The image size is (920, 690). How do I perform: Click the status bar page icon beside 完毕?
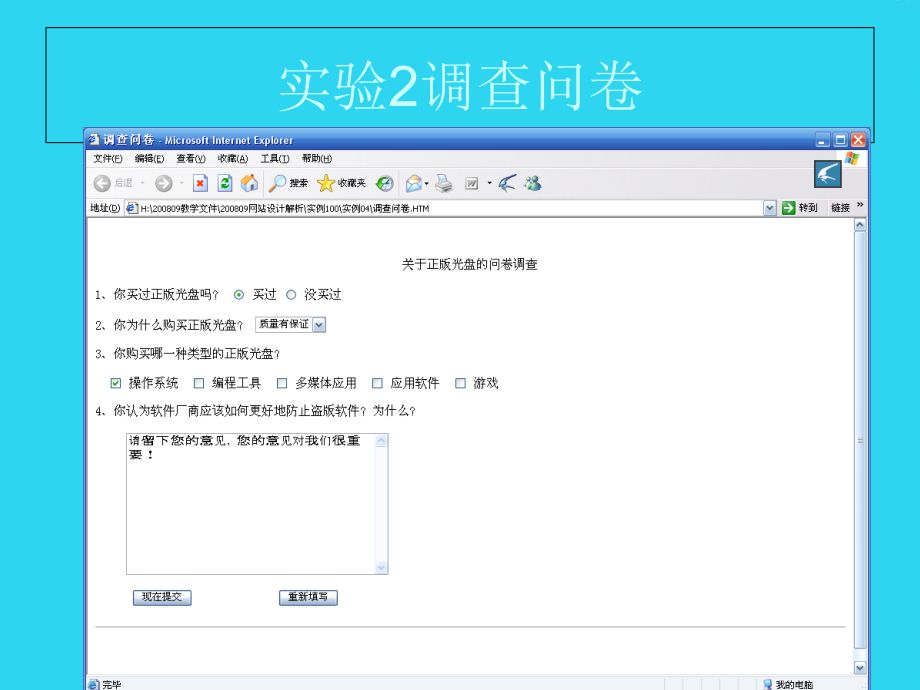coord(93,684)
